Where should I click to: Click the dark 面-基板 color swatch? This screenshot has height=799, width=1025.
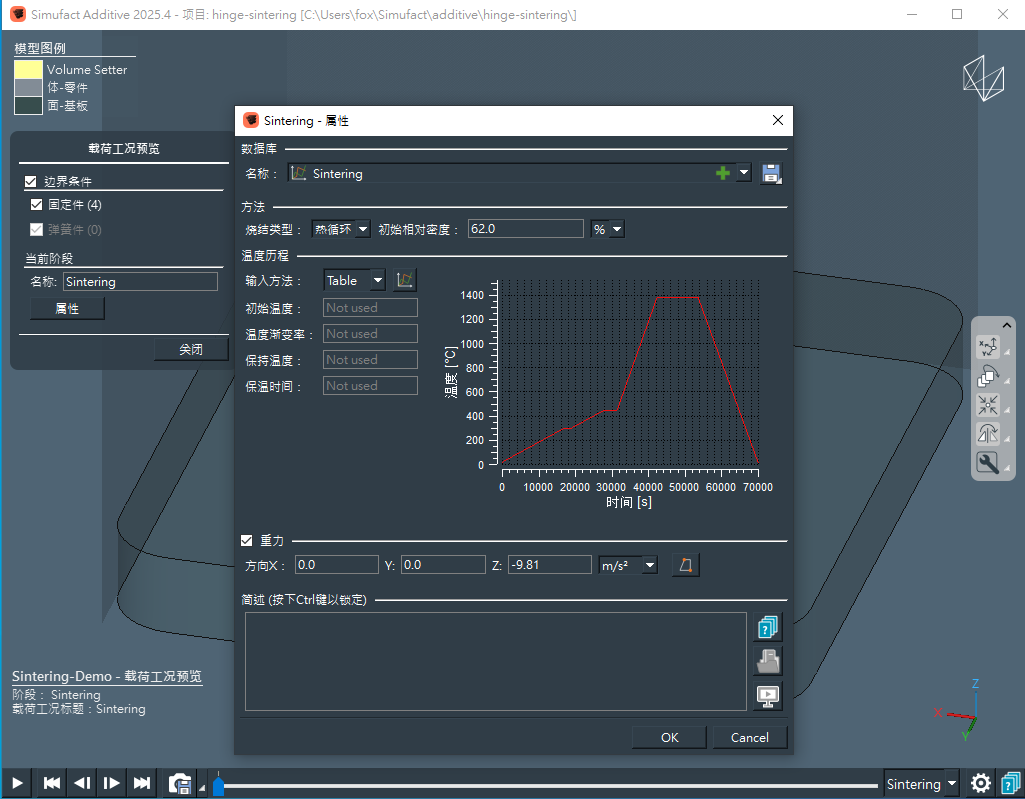28,105
